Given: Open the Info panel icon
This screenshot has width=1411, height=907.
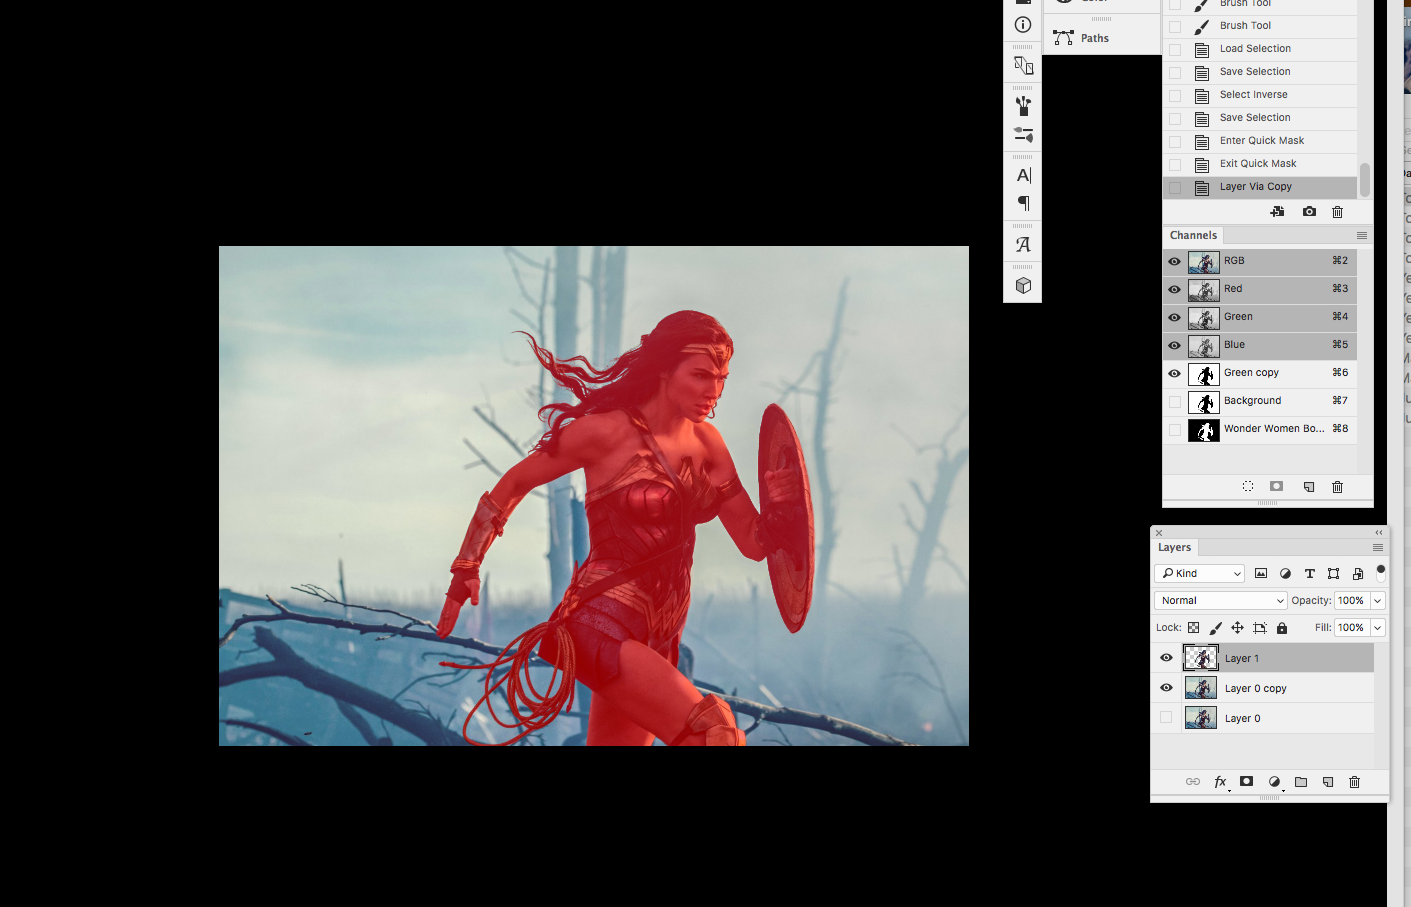Looking at the screenshot, I should pyautogui.click(x=1023, y=25).
